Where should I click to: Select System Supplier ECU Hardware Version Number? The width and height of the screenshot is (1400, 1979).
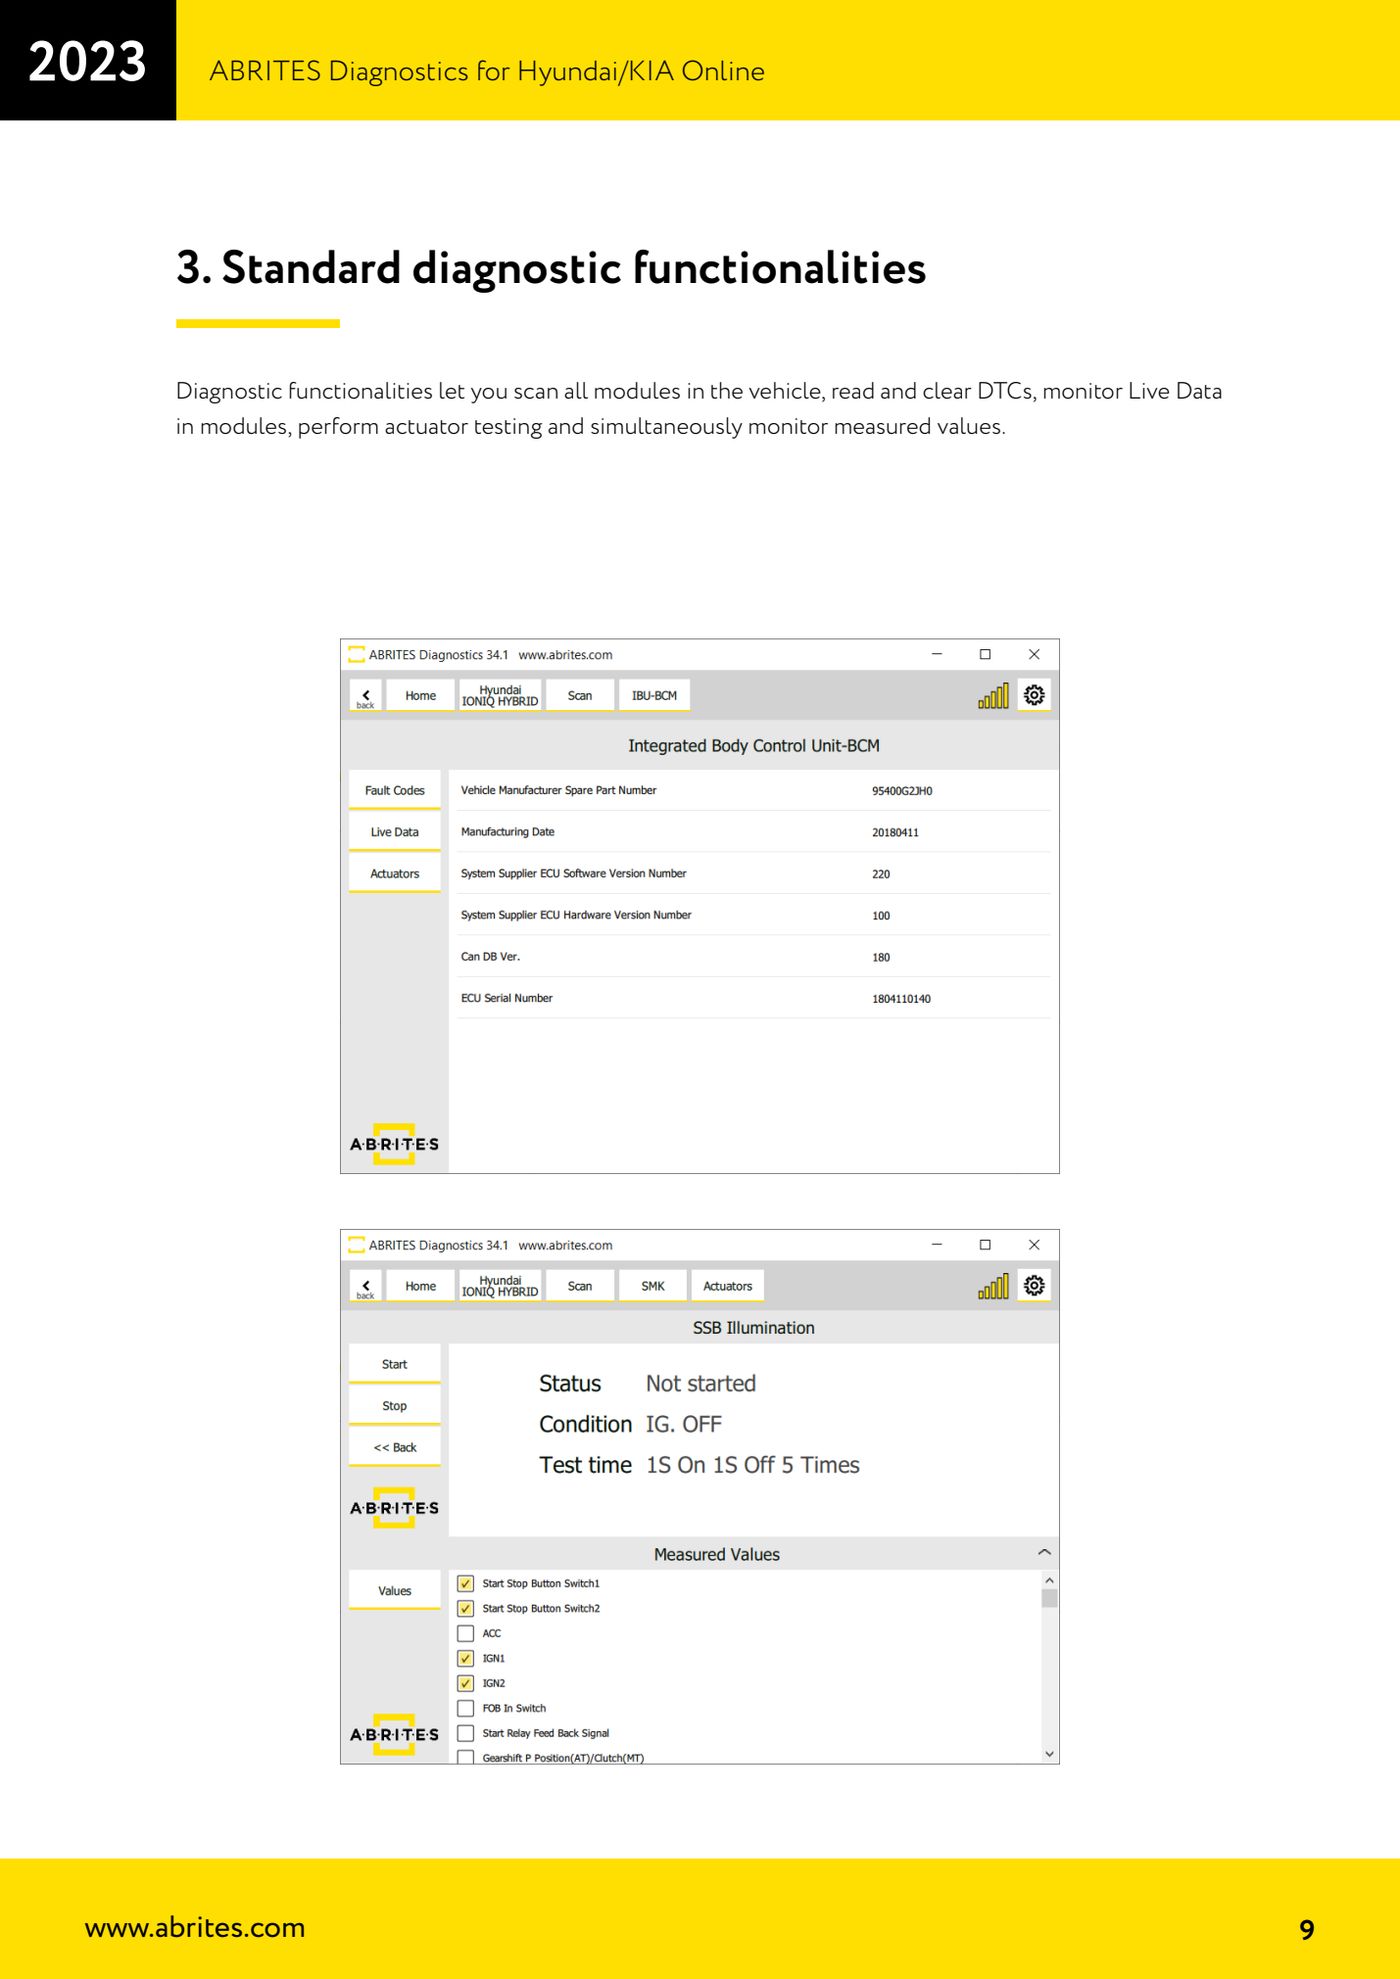[x=576, y=915]
